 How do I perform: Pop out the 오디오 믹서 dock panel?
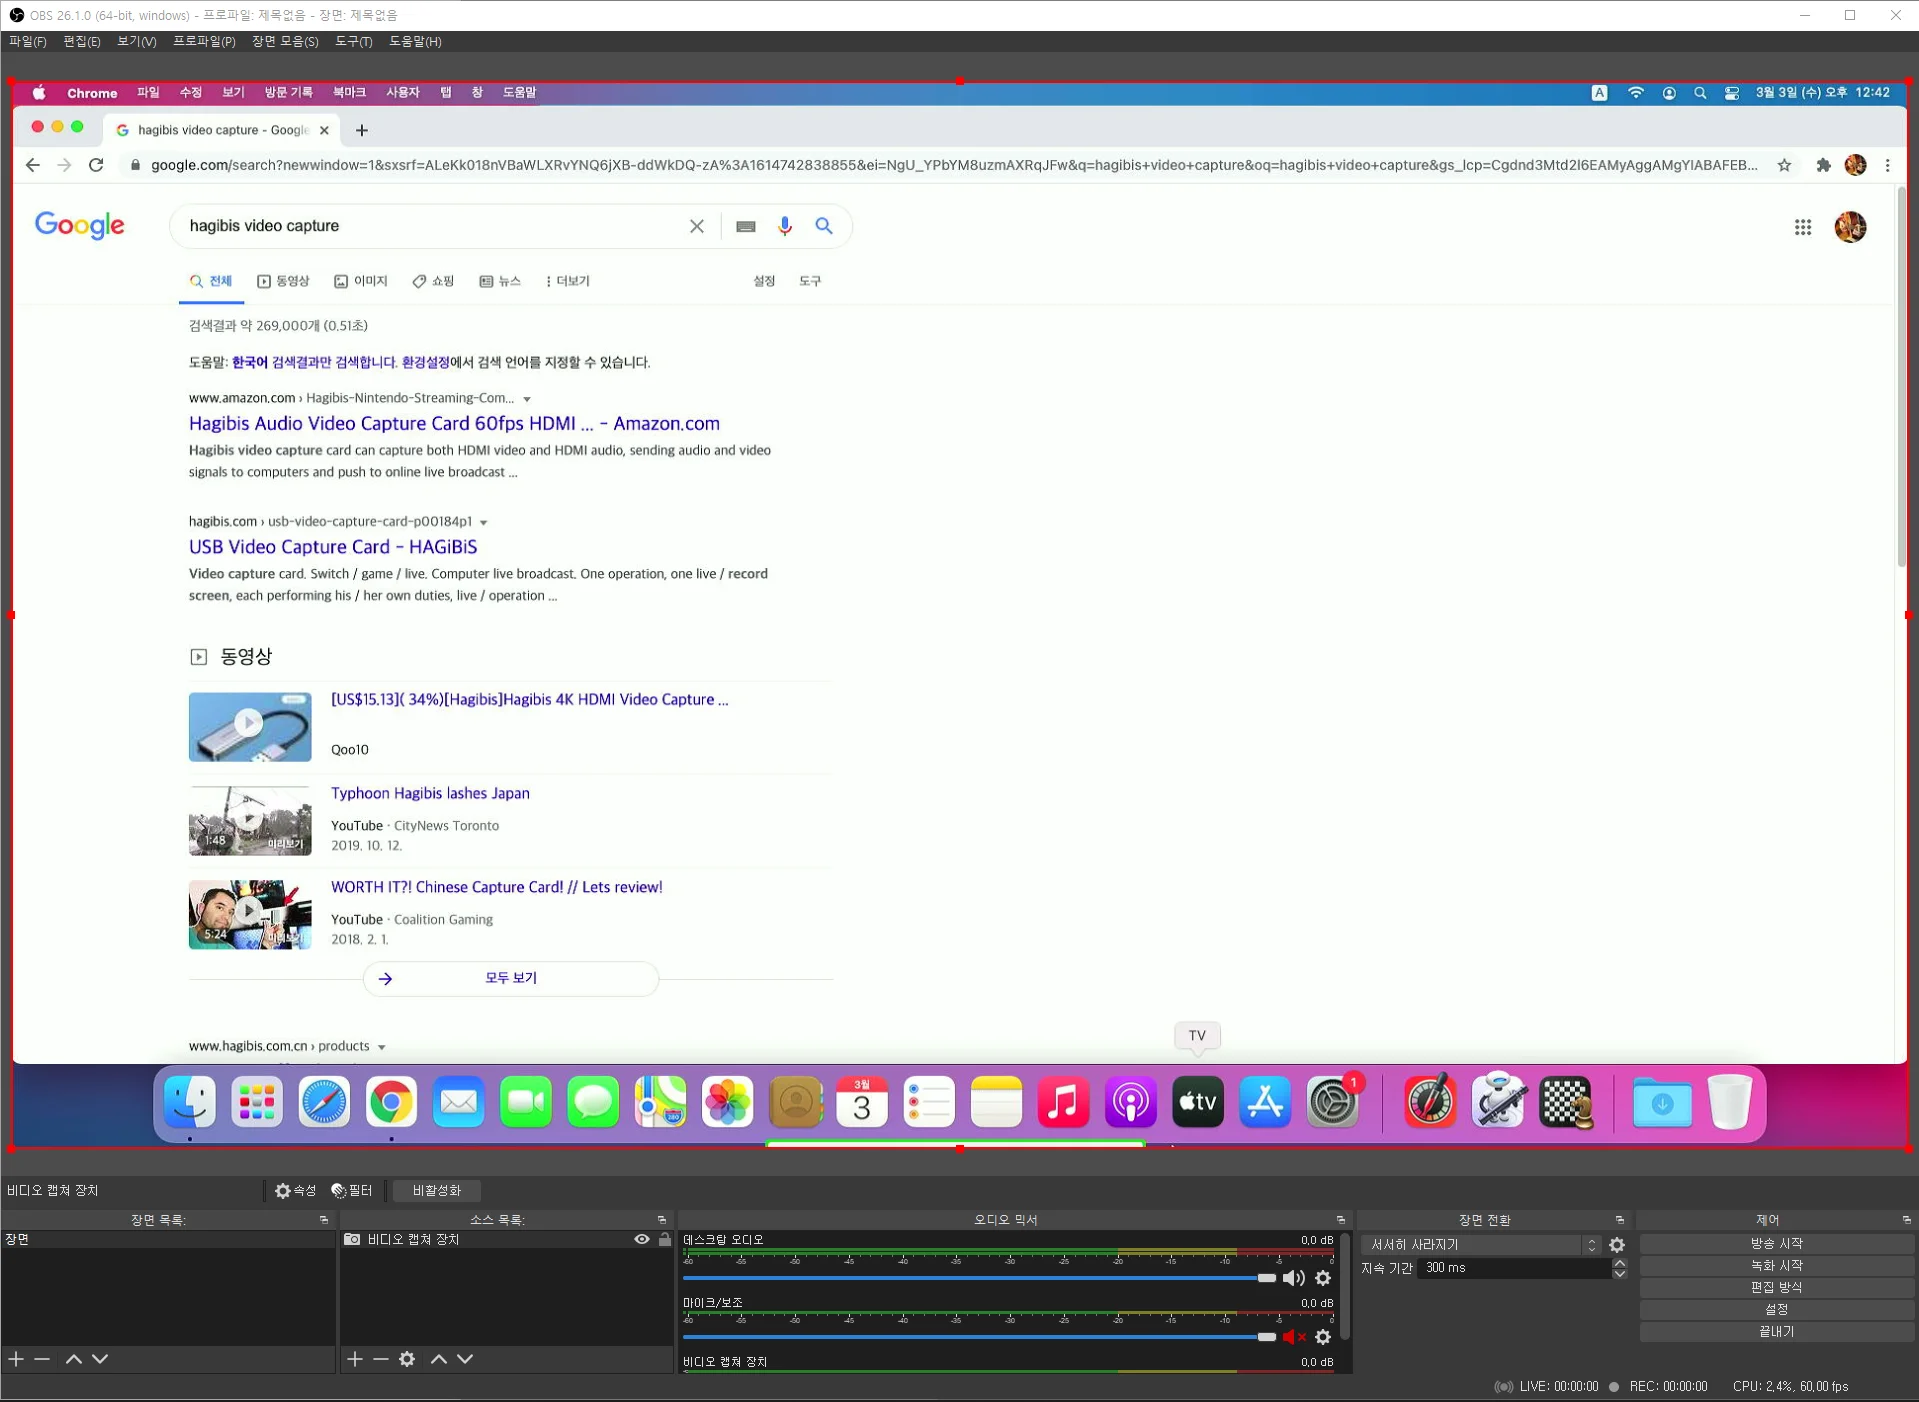[x=1340, y=1220]
